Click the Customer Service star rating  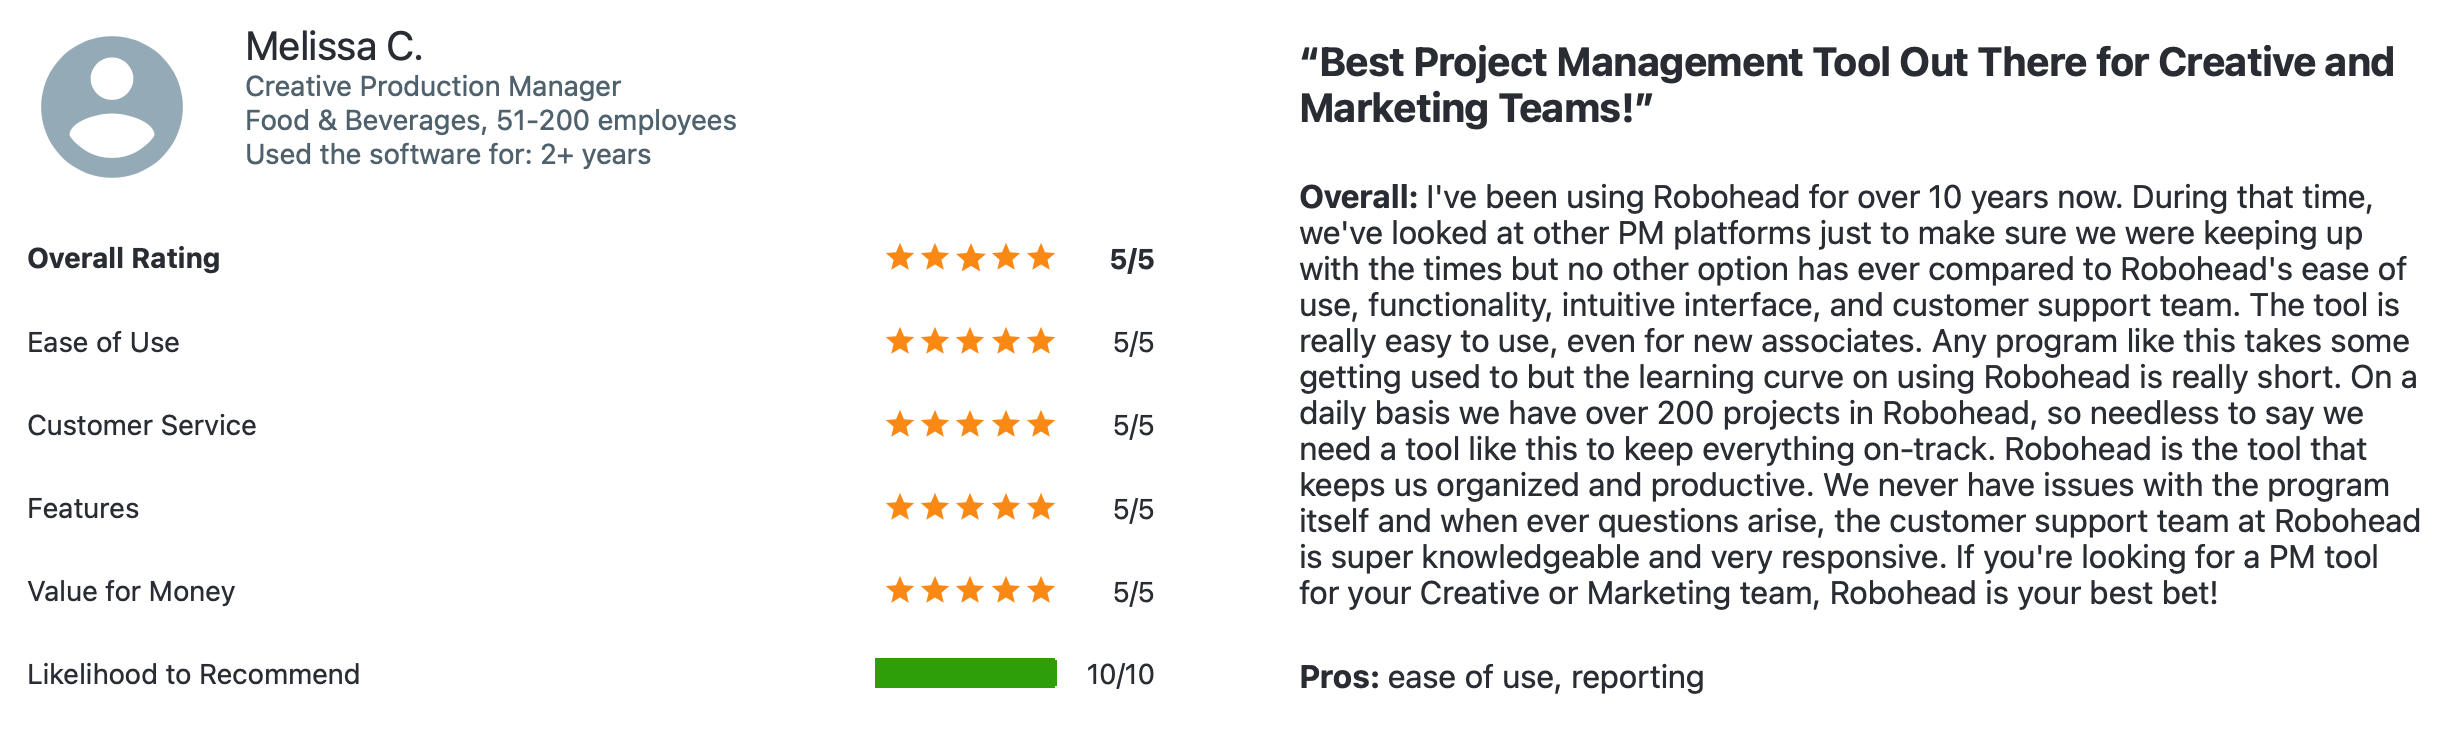tap(970, 425)
